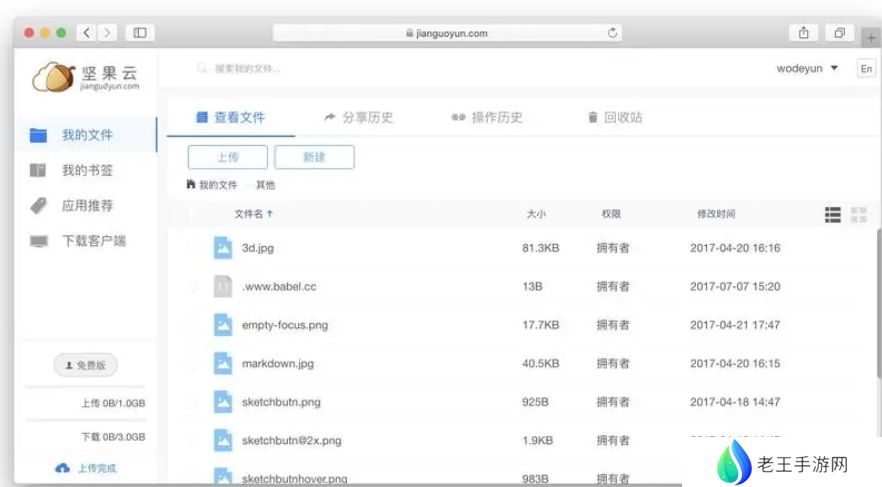Image resolution: width=882 pixels, height=487 pixels.
Task: Click the home icon in breadcrumb
Action: pos(191,185)
